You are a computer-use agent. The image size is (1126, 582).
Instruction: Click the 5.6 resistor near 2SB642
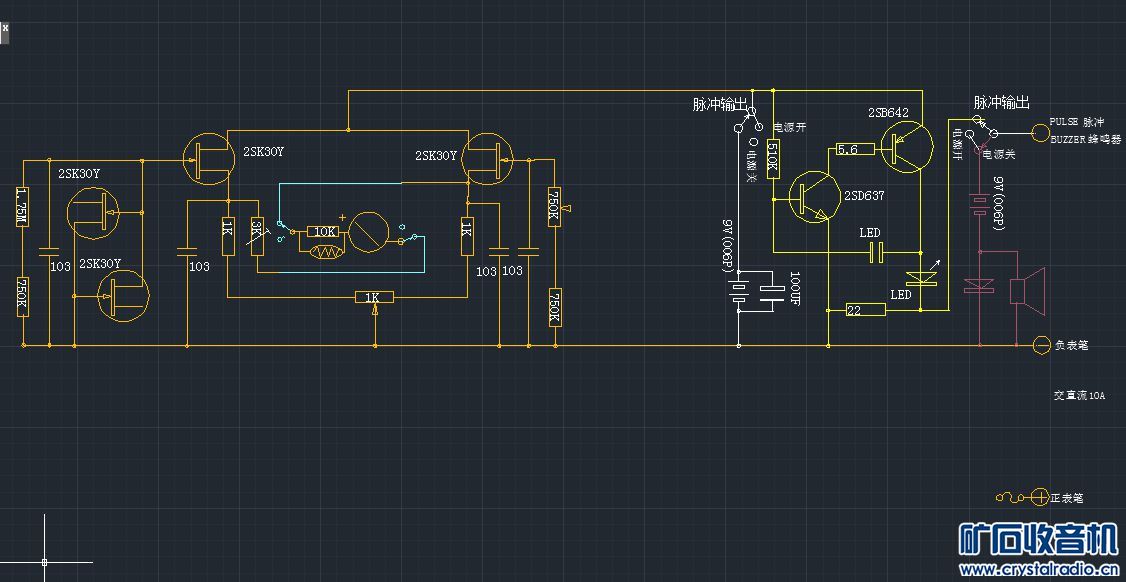[x=855, y=149]
